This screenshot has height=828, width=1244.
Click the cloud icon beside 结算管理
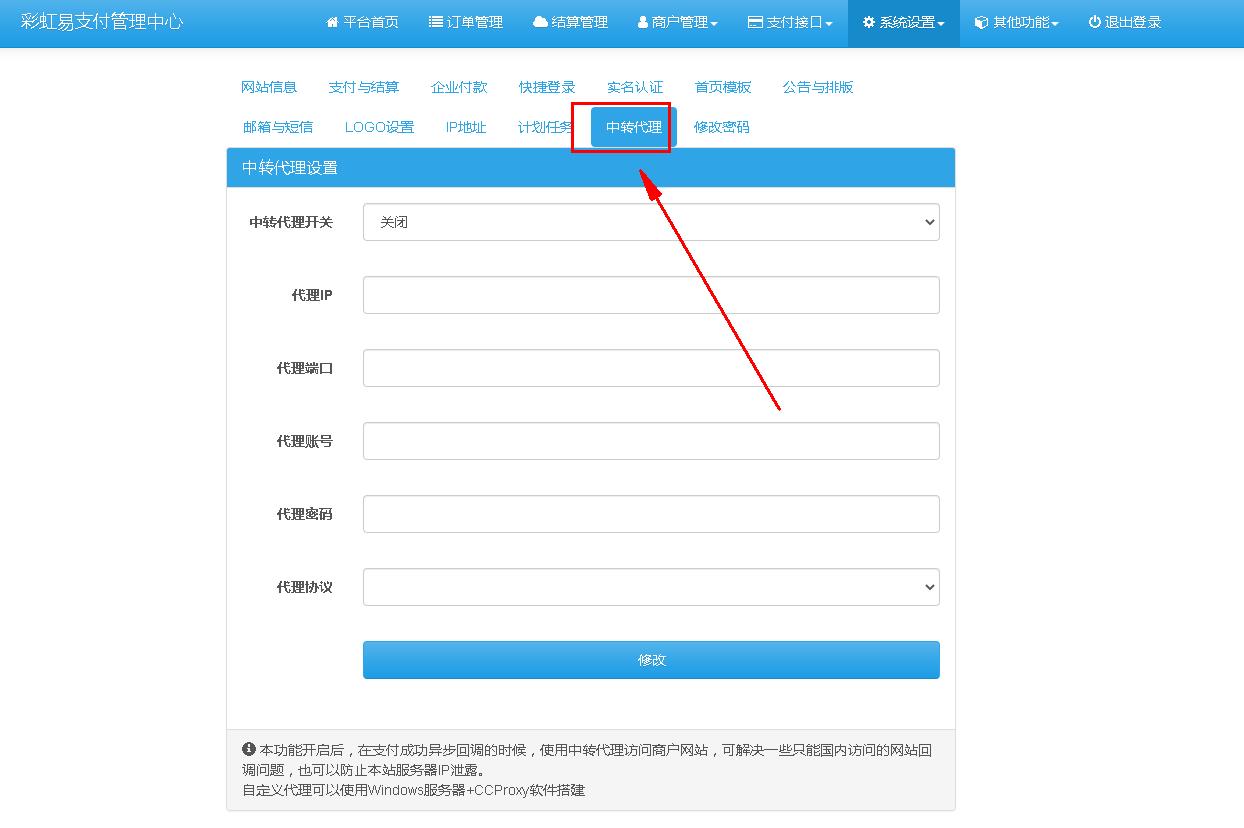tap(540, 22)
